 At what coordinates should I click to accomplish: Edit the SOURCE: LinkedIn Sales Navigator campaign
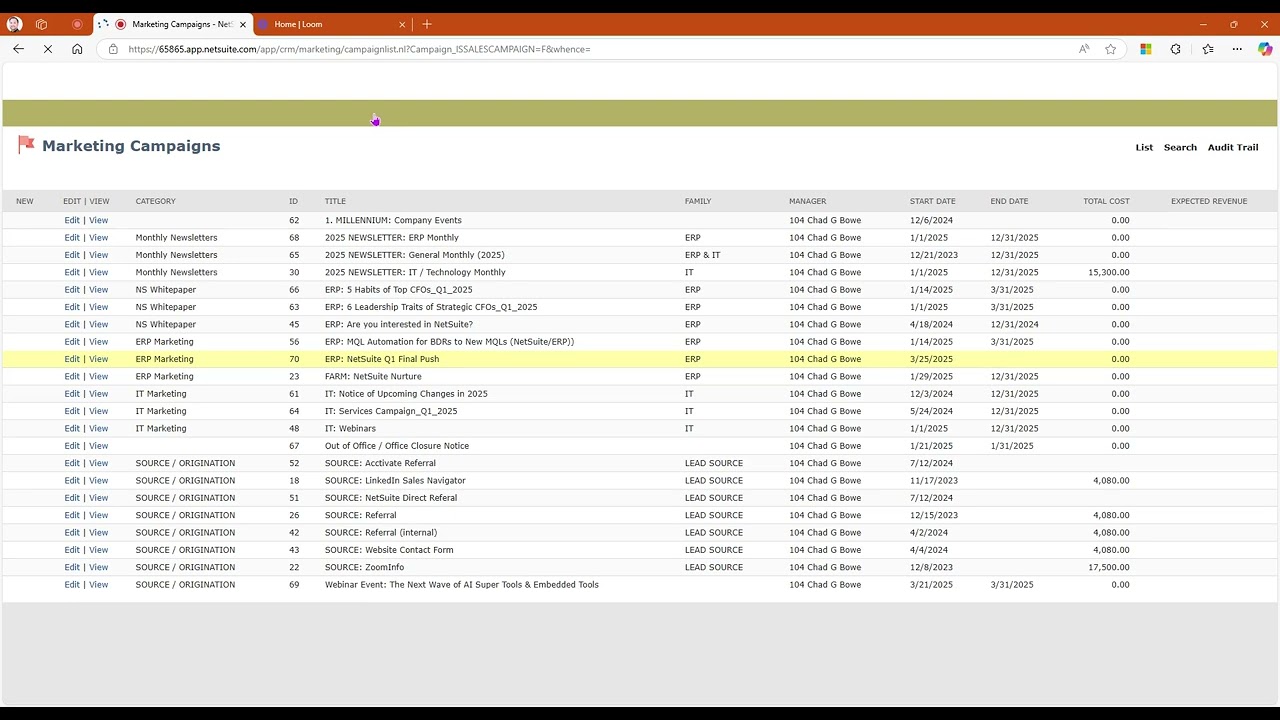(x=72, y=480)
